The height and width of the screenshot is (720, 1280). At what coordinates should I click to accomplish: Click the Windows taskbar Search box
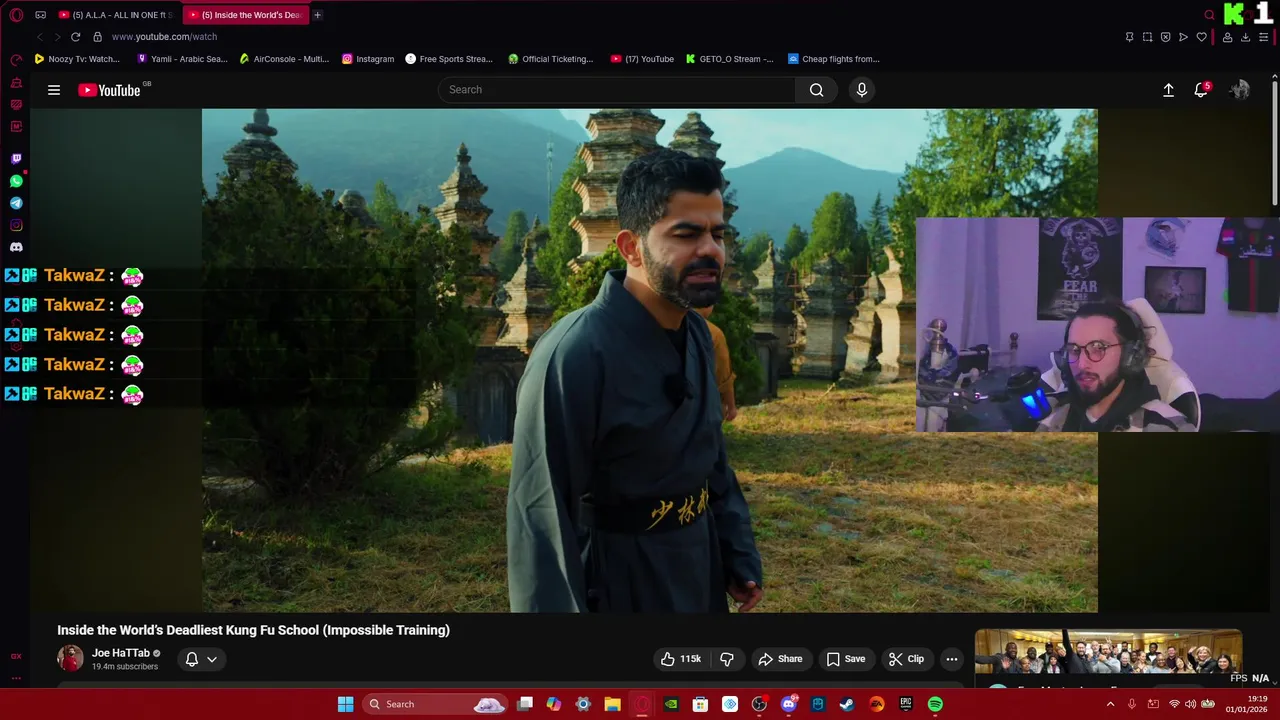tap(435, 704)
